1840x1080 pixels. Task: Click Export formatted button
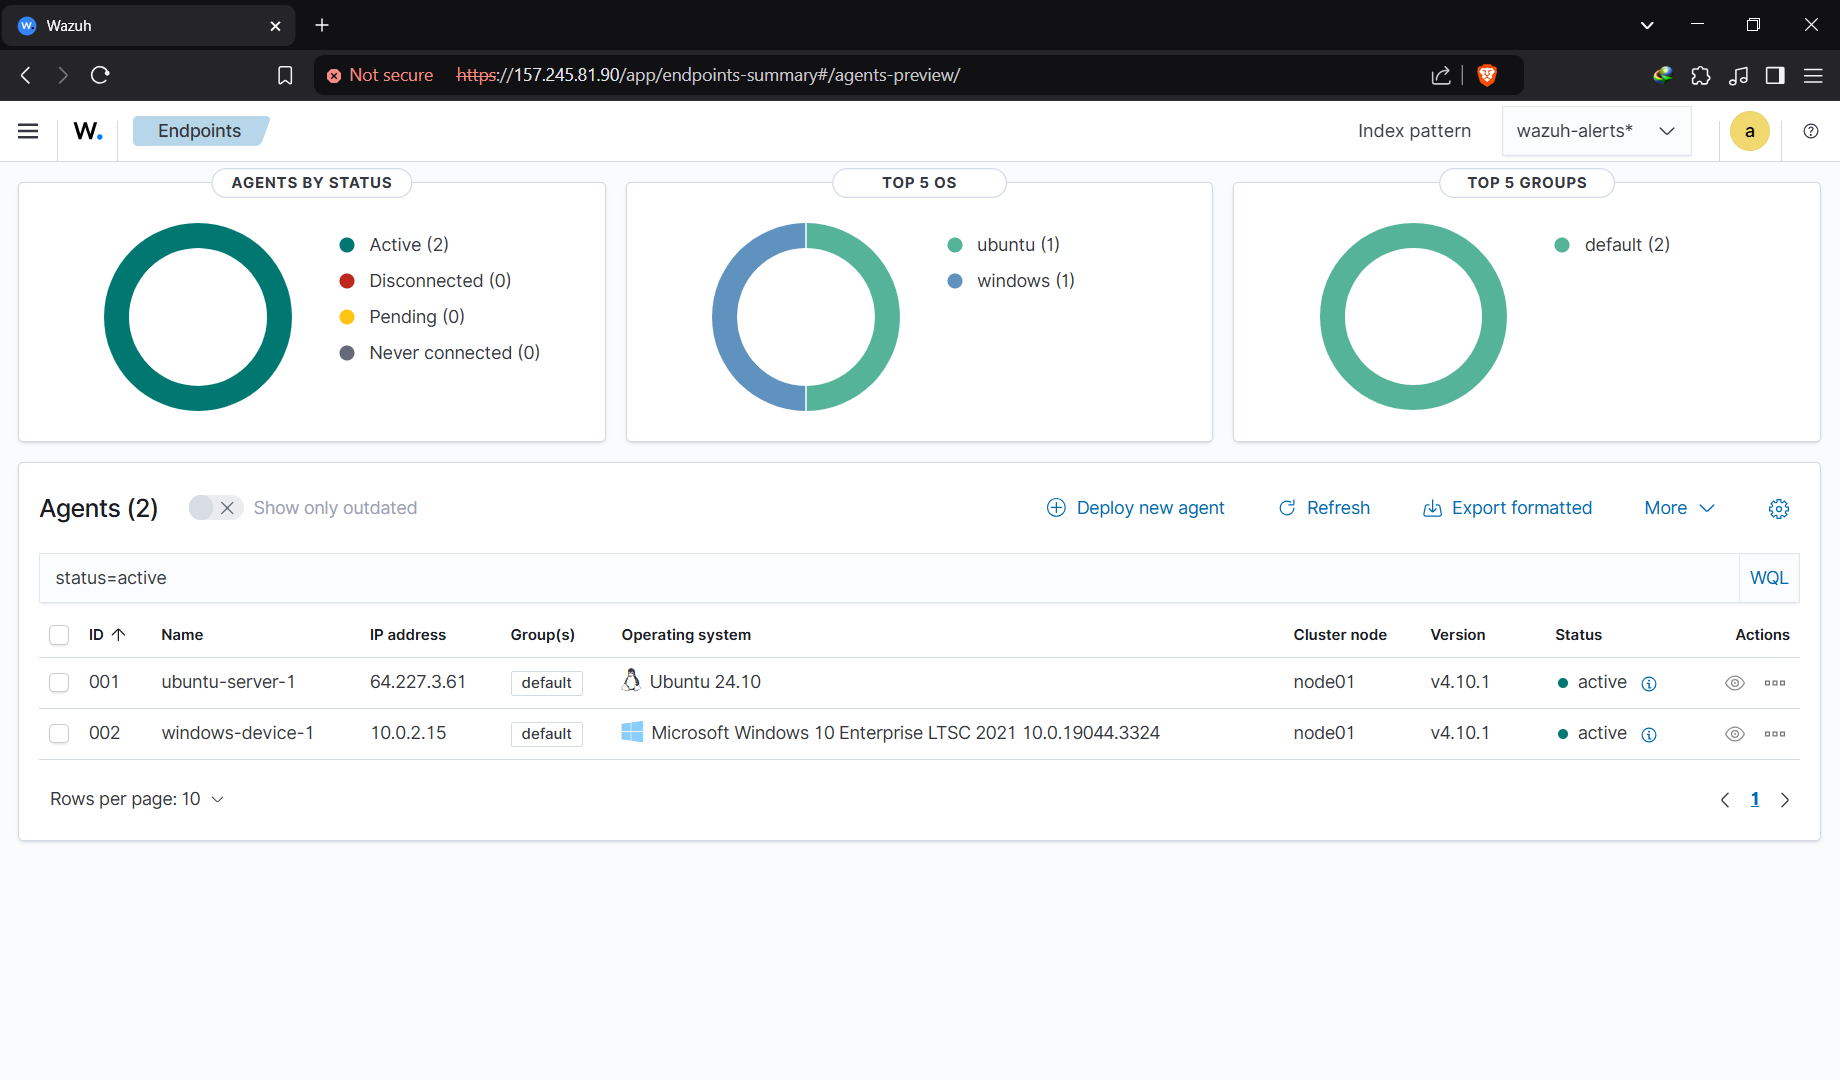tap(1507, 508)
